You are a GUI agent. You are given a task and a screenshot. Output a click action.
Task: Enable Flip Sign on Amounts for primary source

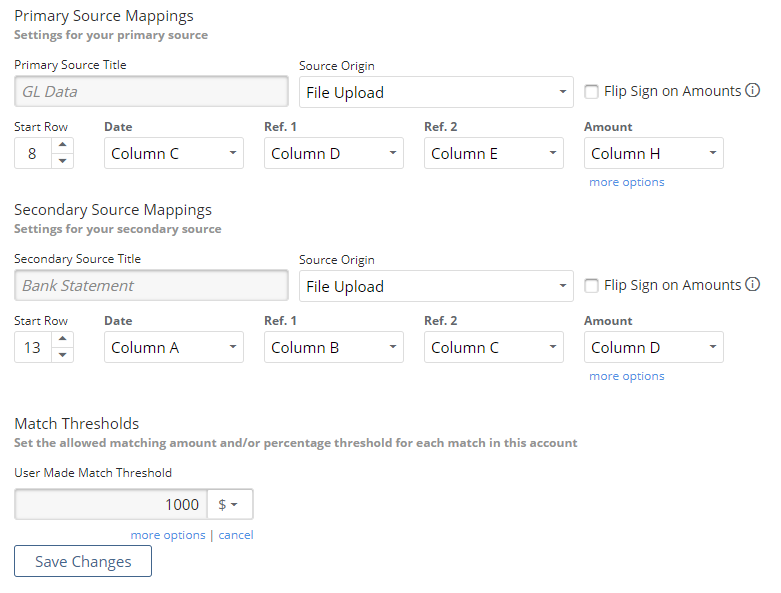pyautogui.click(x=591, y=92)
